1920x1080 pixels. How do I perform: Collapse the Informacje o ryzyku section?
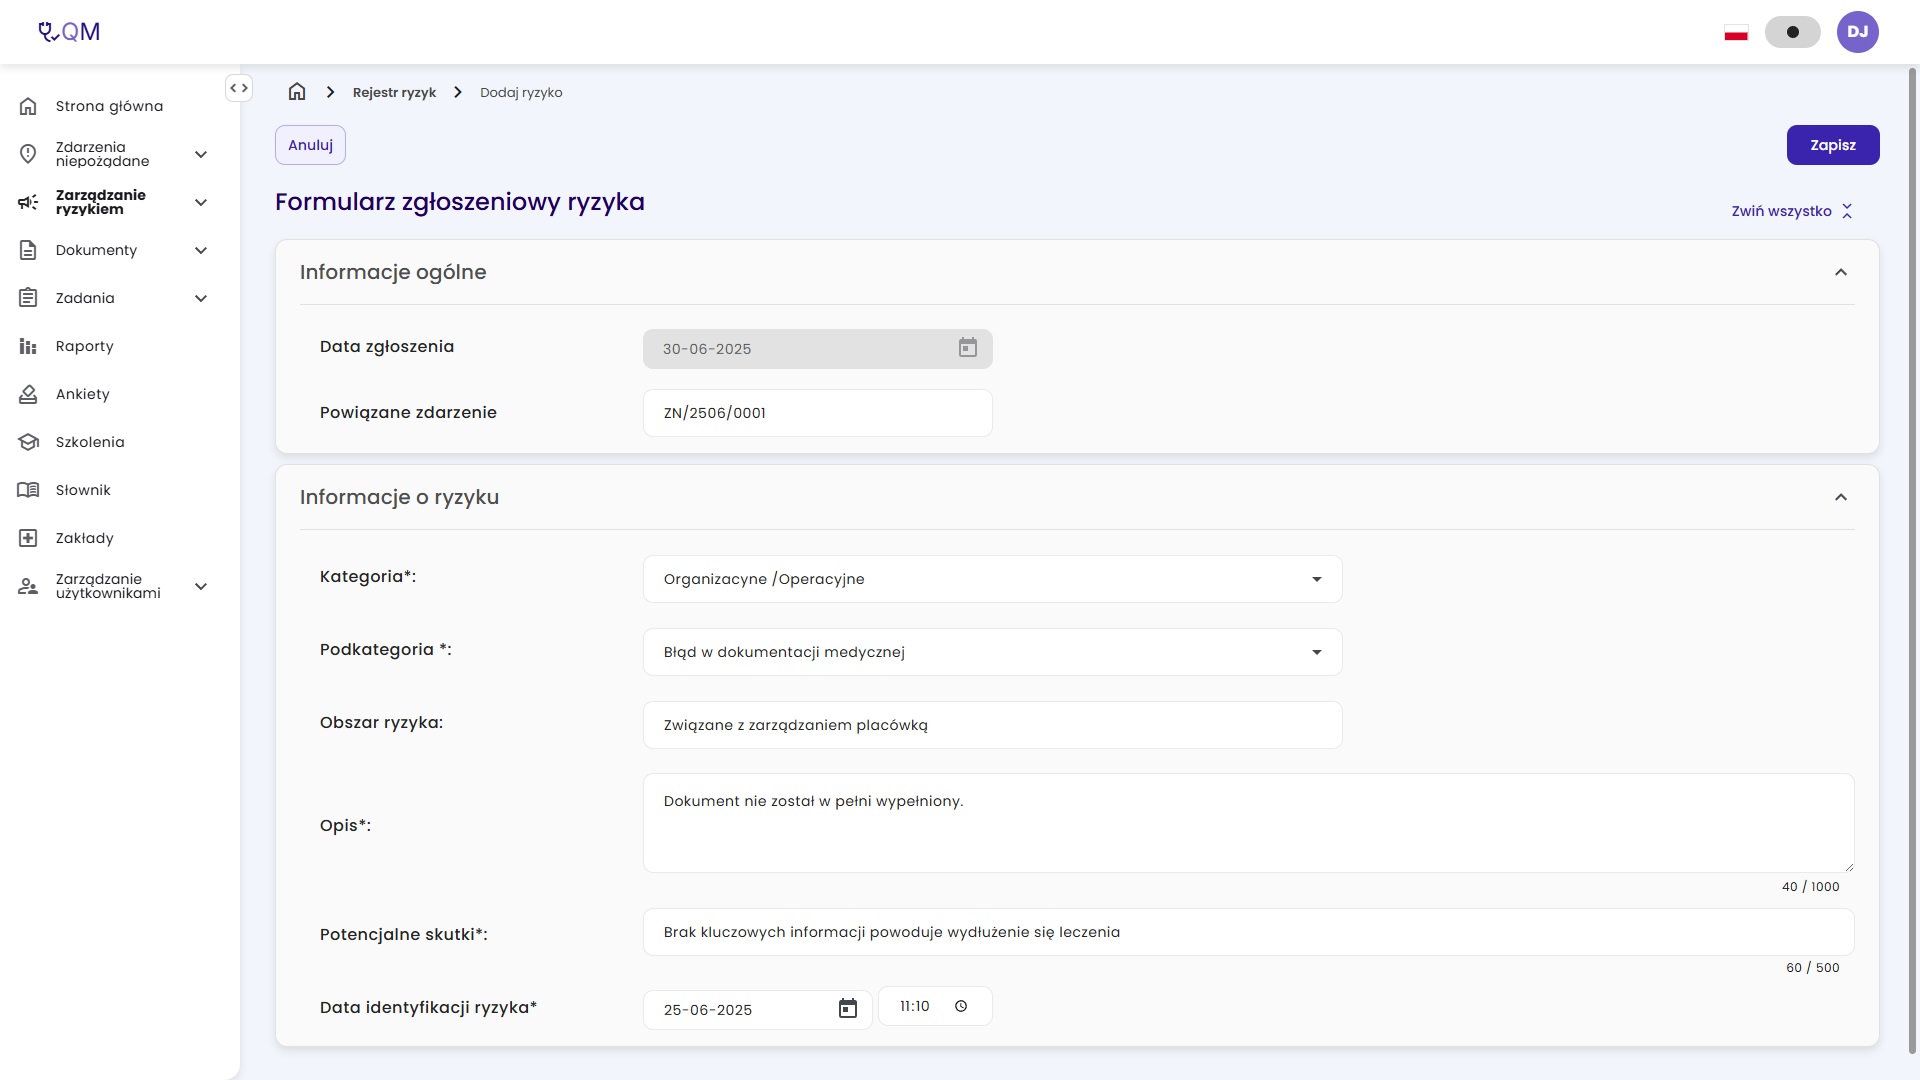pos(1841,497)
